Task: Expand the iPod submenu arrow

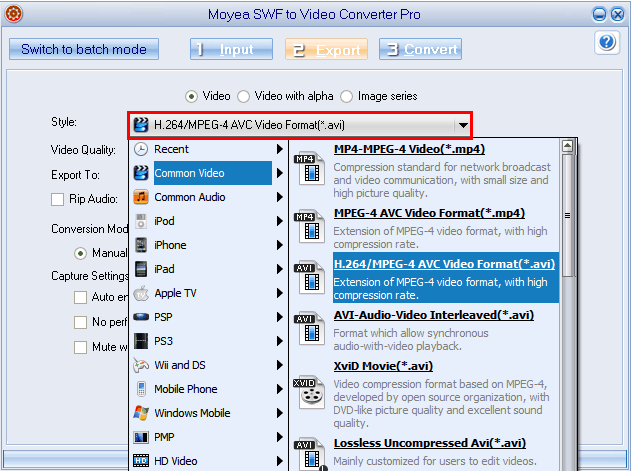Action: coord(280,221)
